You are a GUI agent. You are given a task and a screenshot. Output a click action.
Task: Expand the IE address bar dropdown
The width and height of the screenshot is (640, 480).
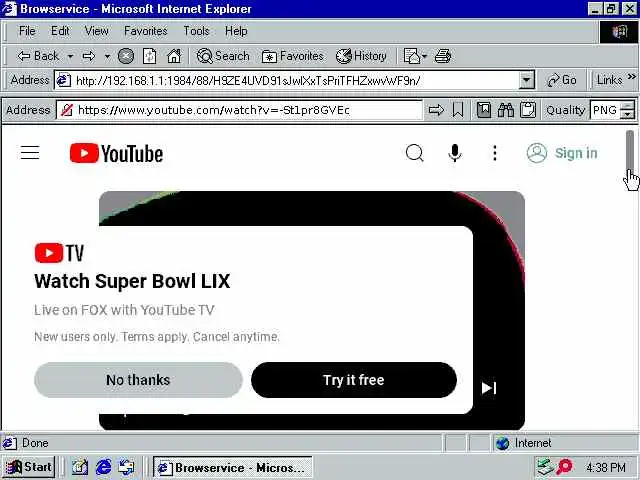click(527, 80)
